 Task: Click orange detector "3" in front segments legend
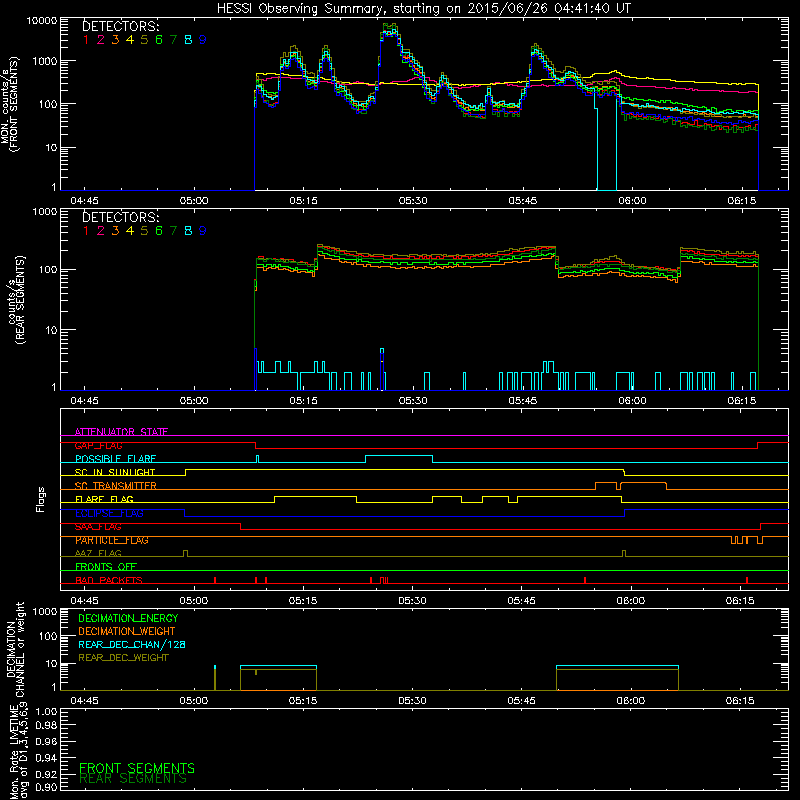[115, 40]
